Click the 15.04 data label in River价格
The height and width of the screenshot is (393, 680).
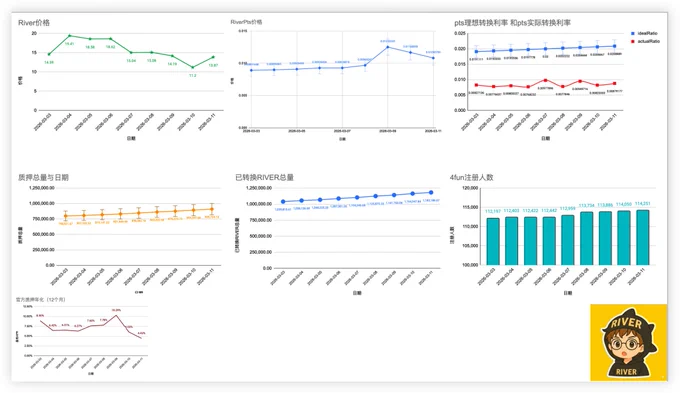[x=131, y=61]
